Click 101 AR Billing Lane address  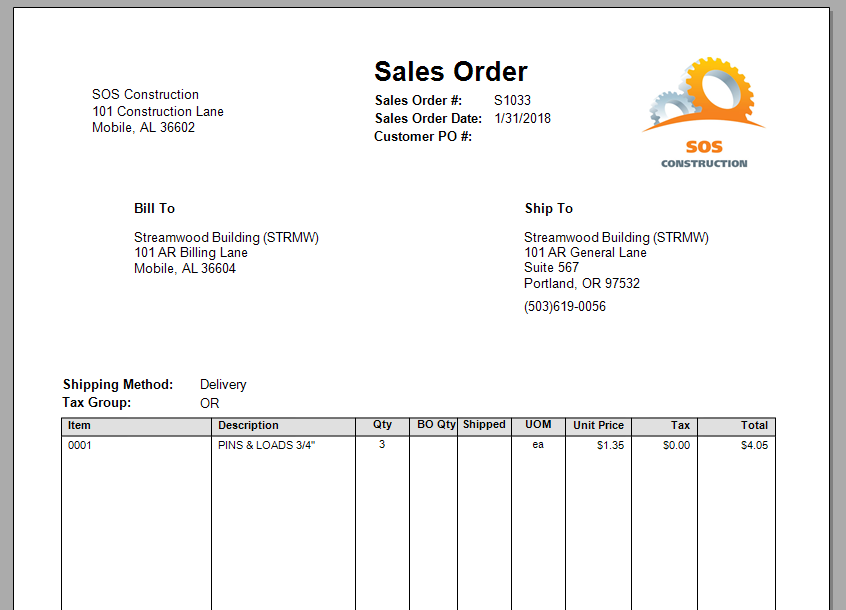(x=190, y=252)
